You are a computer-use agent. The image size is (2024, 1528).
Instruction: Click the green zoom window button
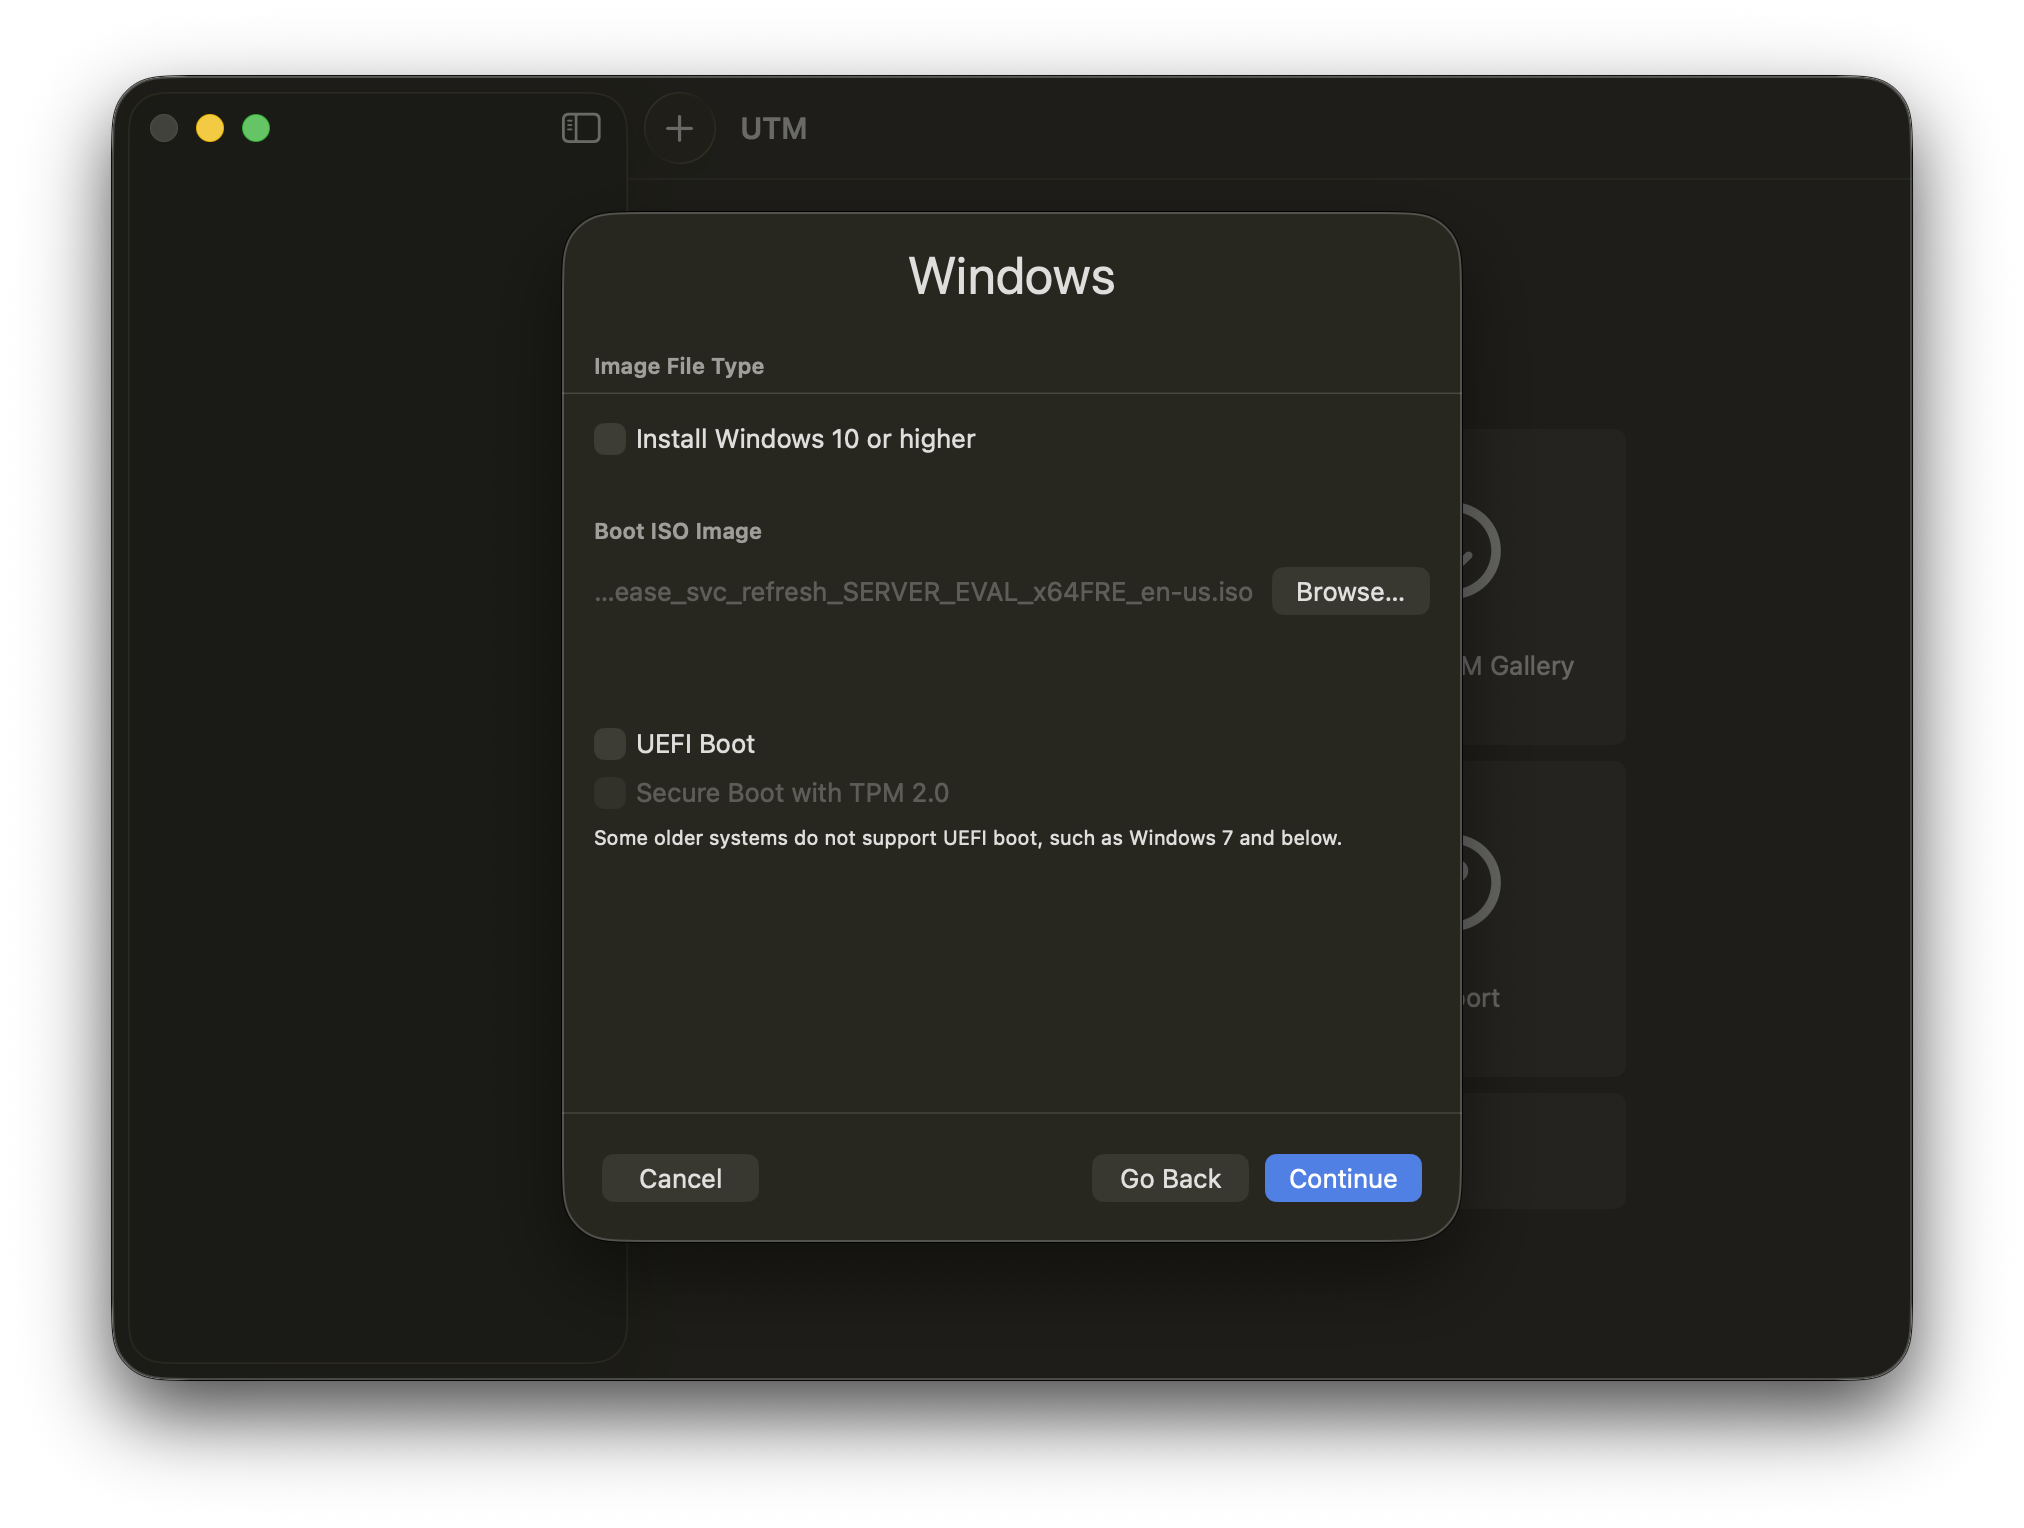(256, 128)
